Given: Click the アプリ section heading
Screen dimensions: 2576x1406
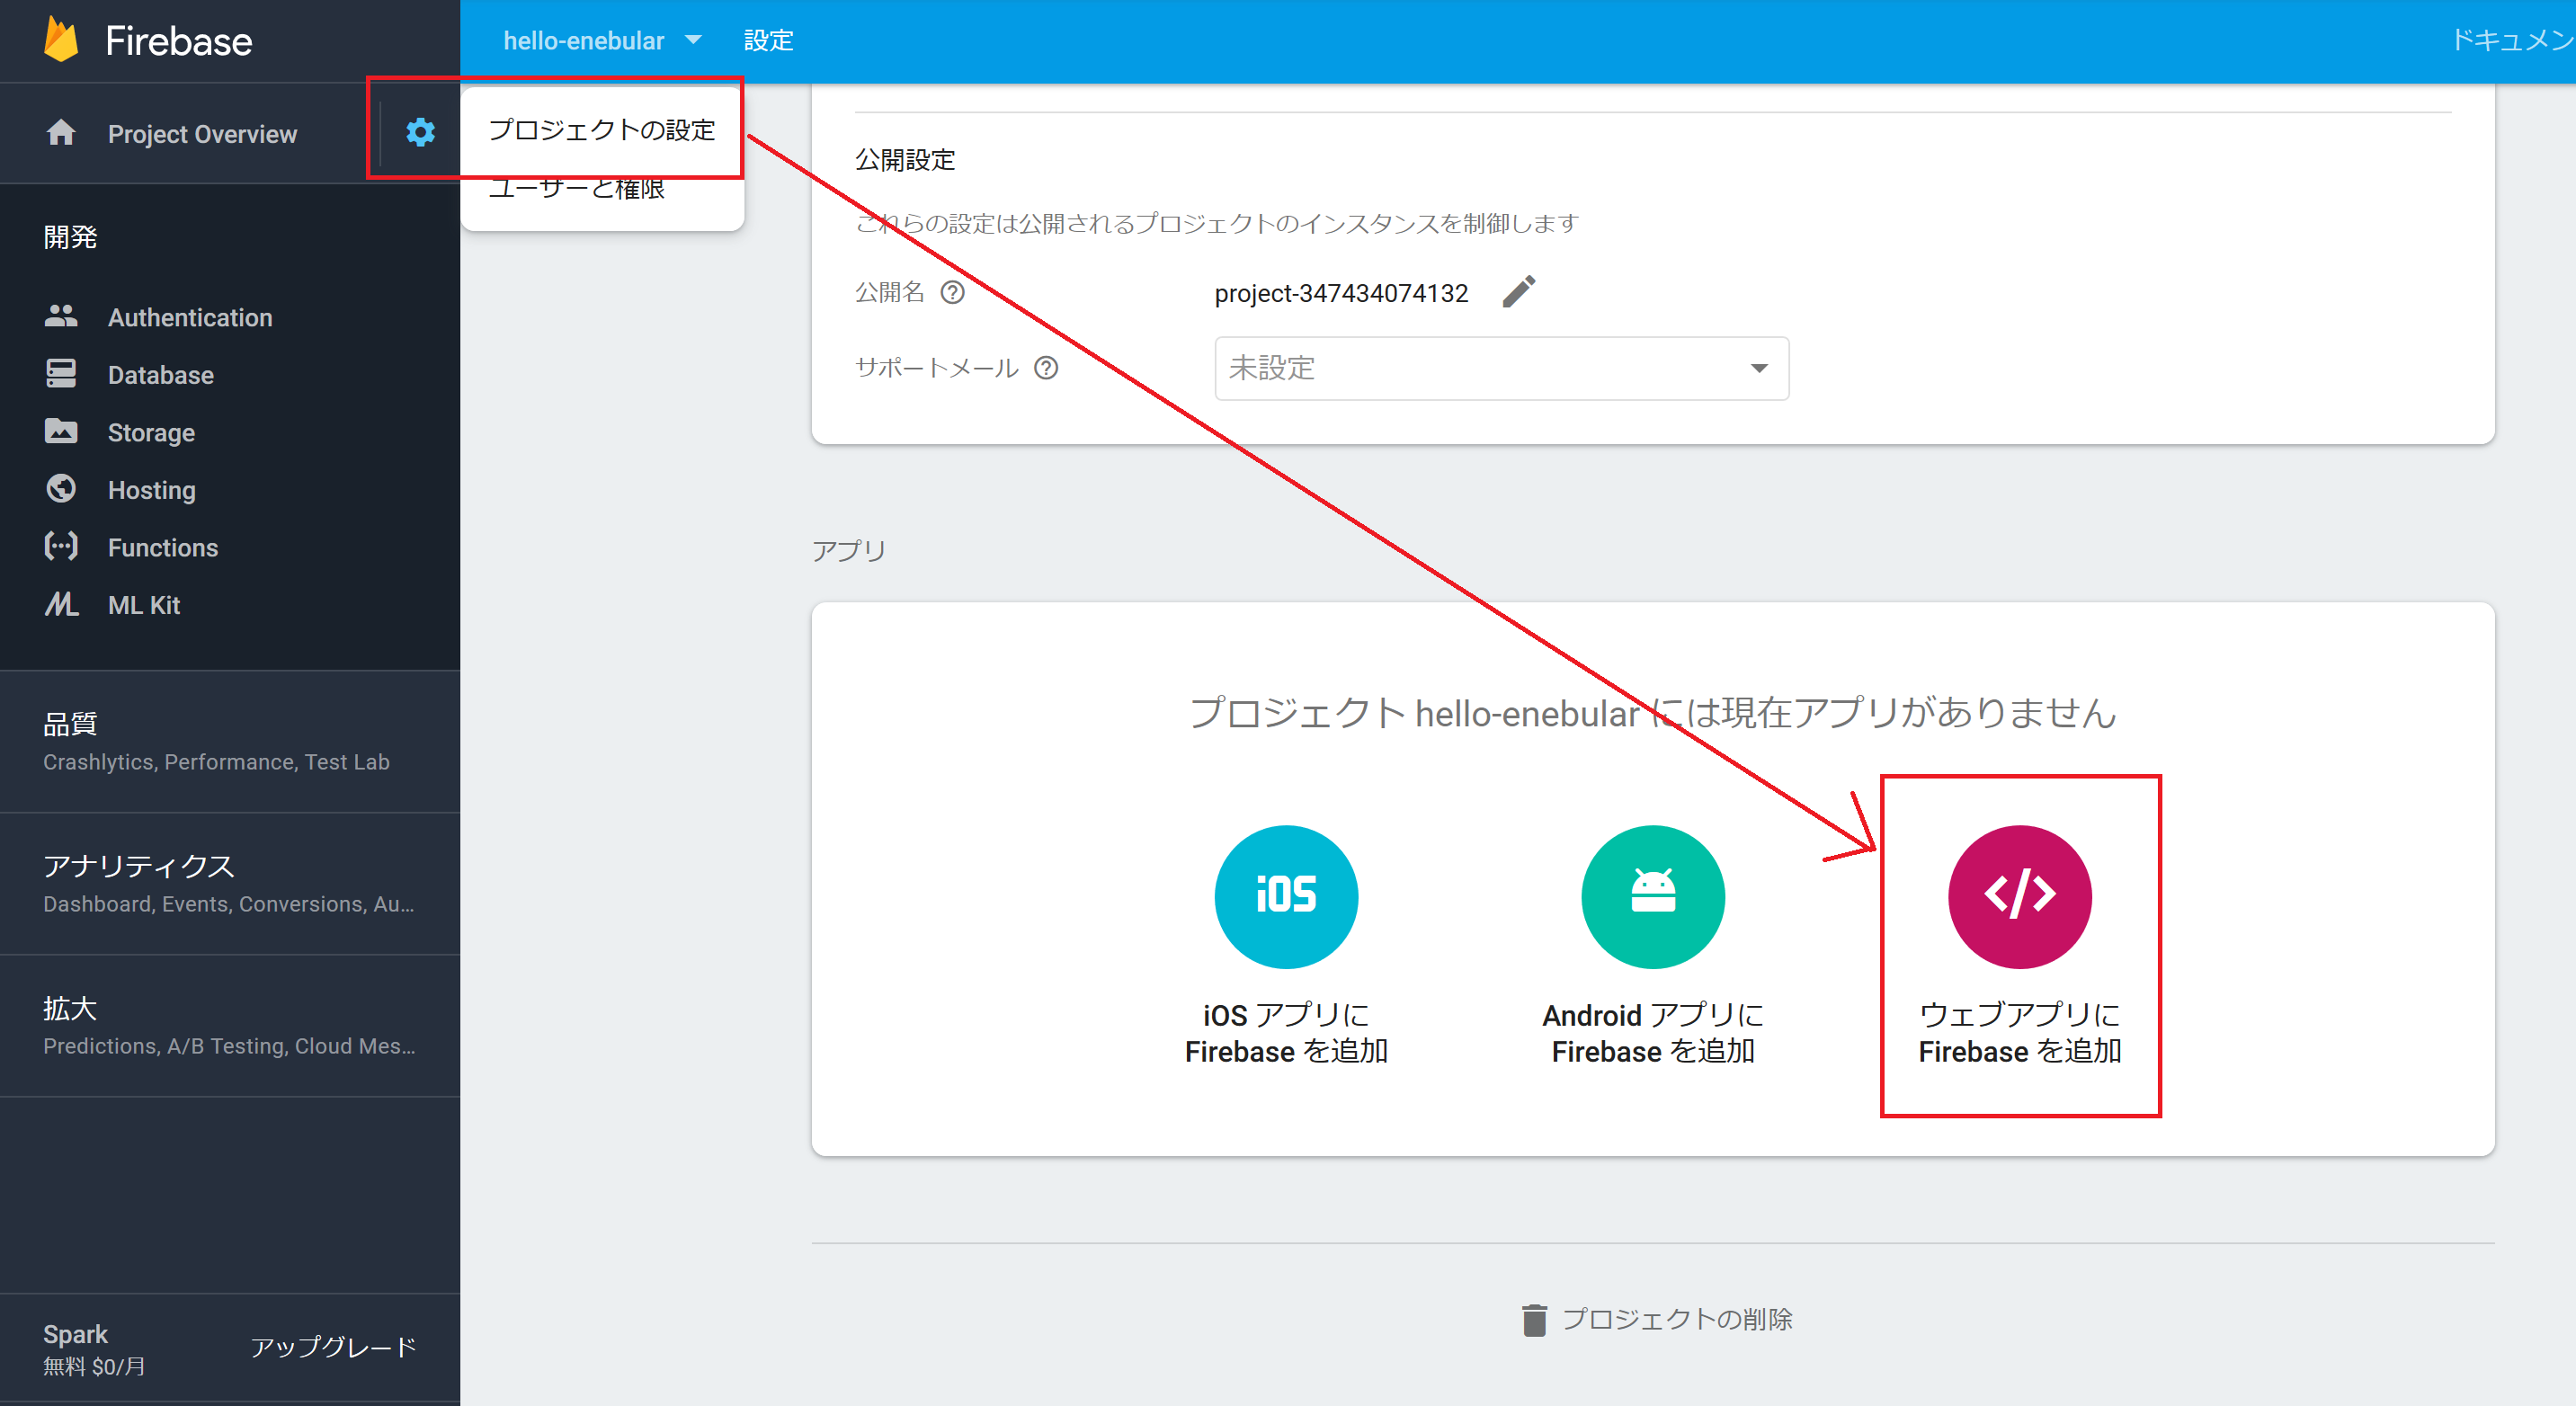Looking at the screenshot, I should 848,550.
